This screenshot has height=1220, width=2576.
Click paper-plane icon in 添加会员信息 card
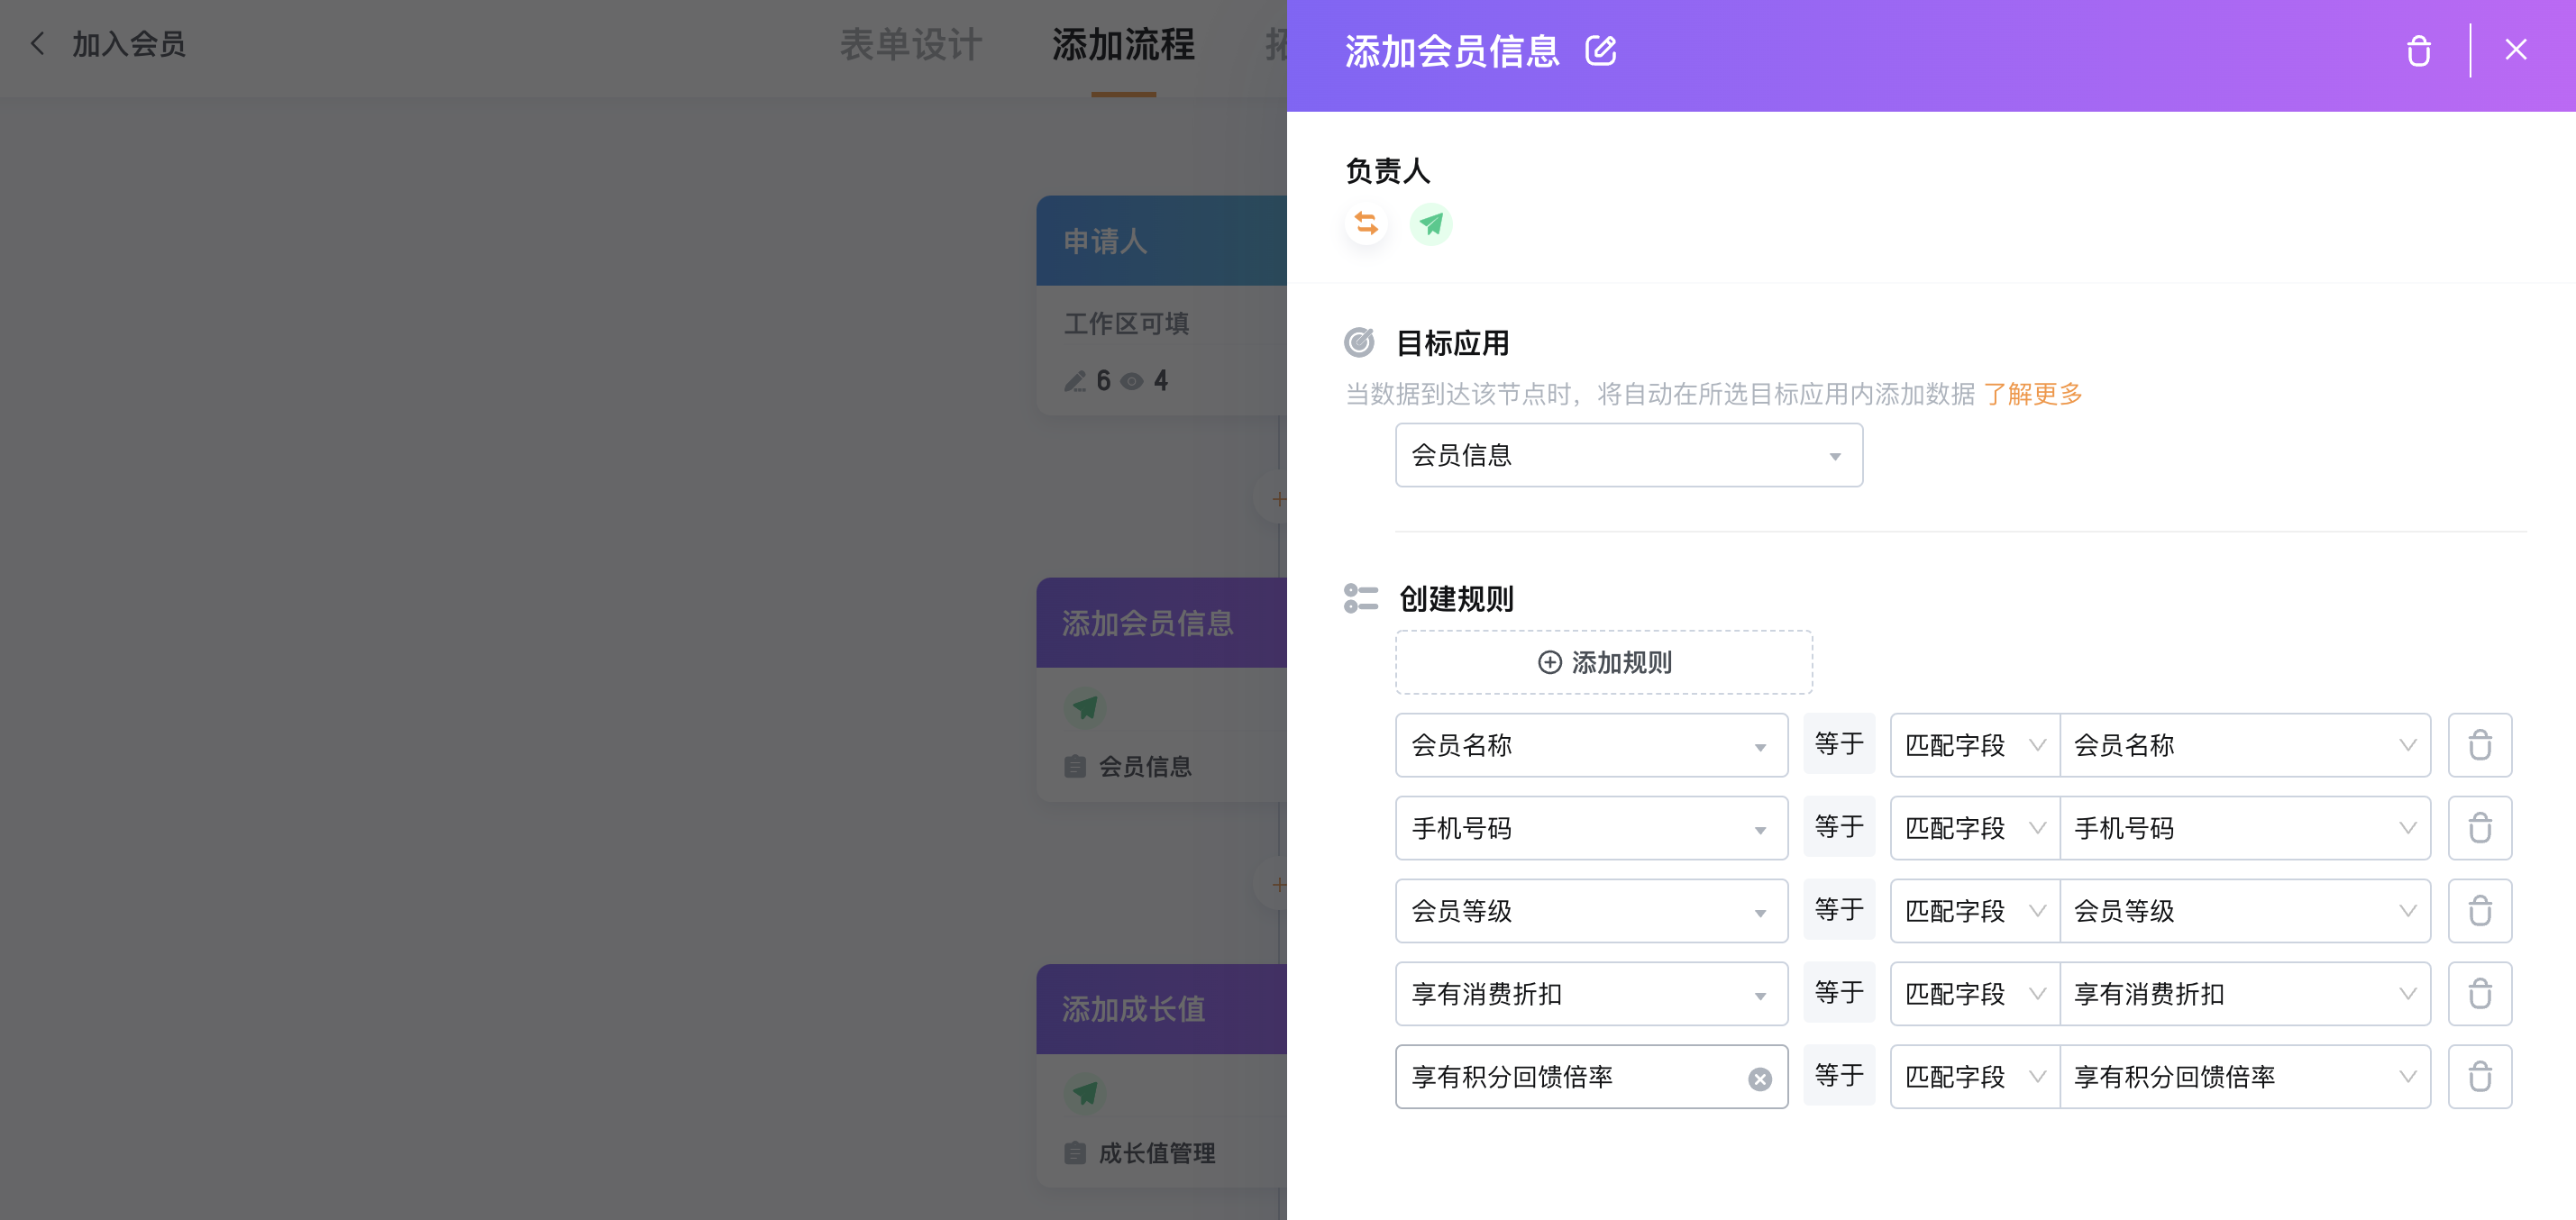tap(1085, 708)
